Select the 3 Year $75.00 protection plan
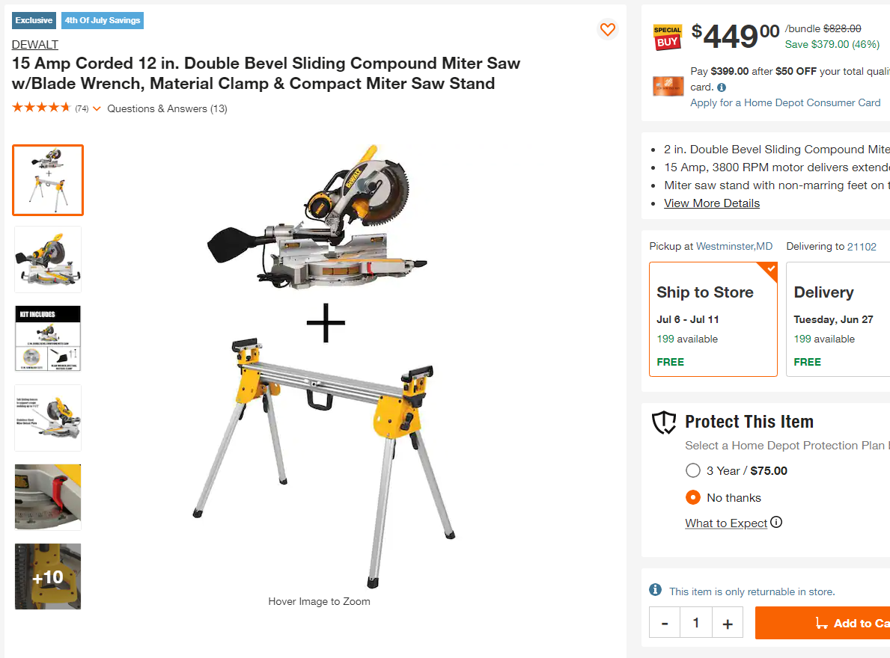Viewport: 890px width, 658px height. (x=693, y=470)
